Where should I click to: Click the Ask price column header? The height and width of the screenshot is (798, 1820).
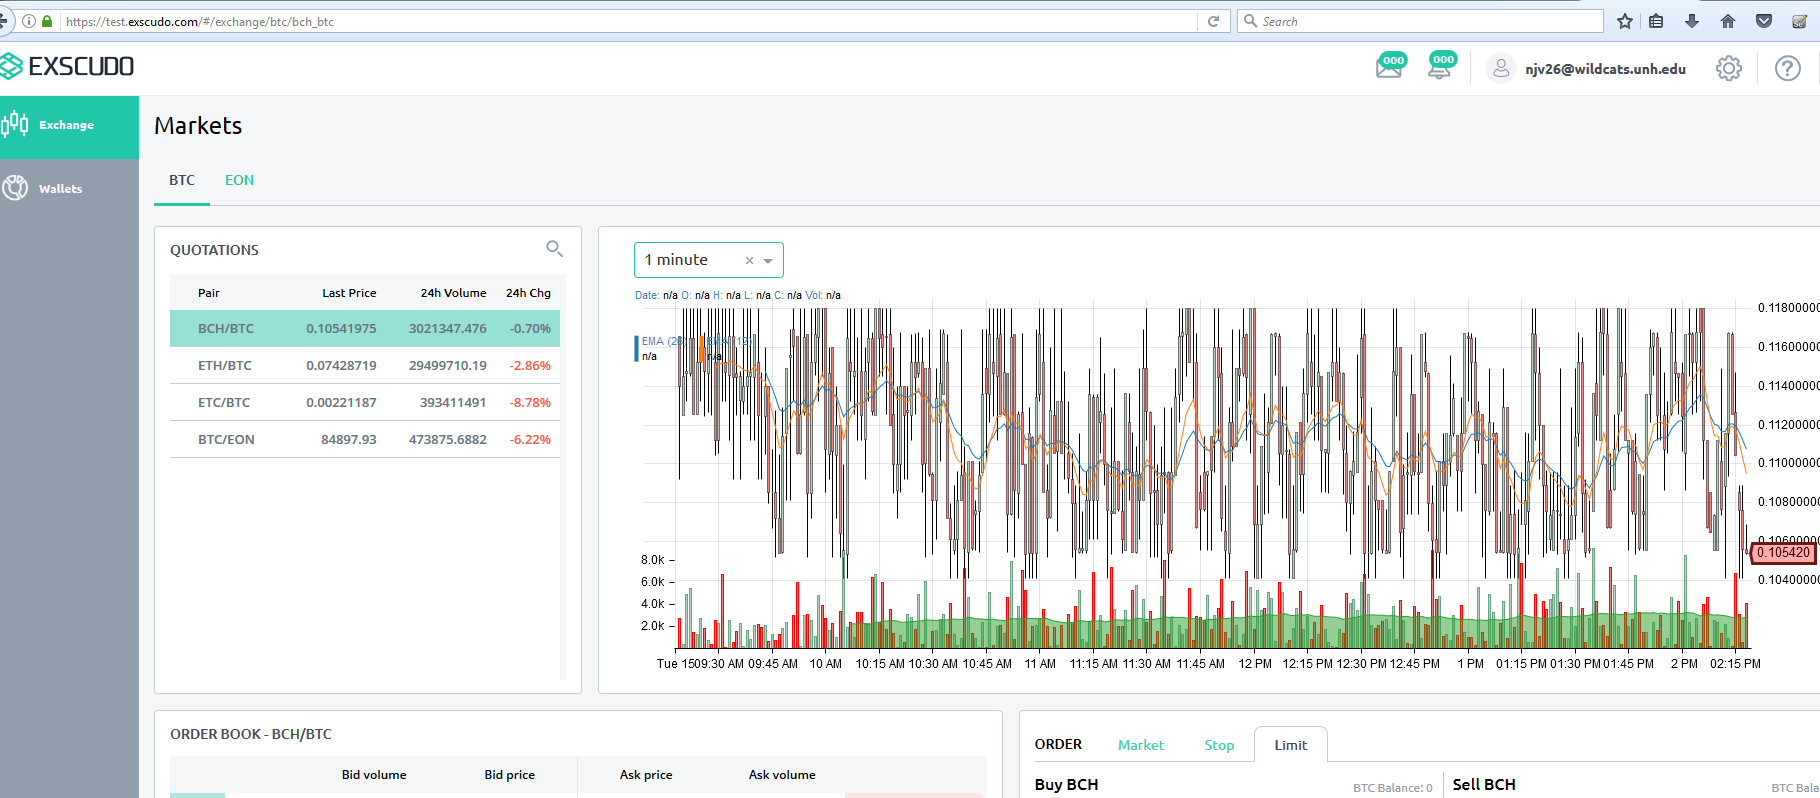(646, 775)
